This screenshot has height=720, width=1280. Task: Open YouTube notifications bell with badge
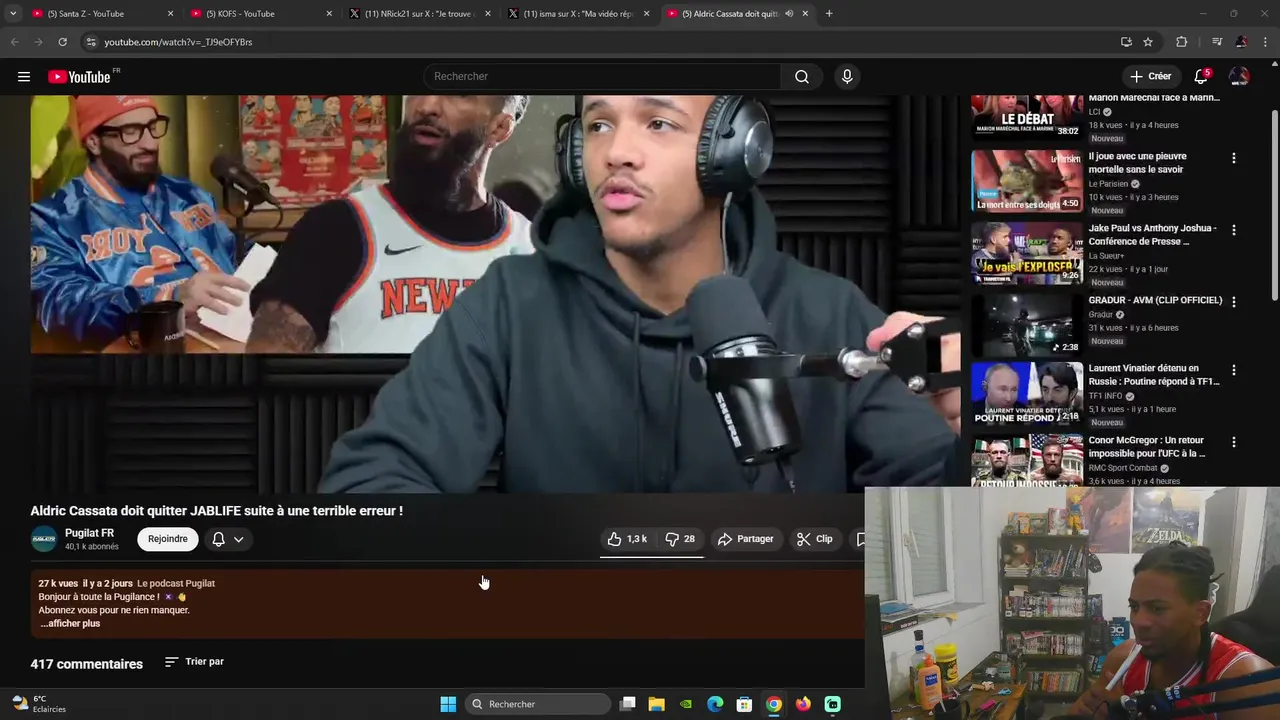tap(1201, 76)
